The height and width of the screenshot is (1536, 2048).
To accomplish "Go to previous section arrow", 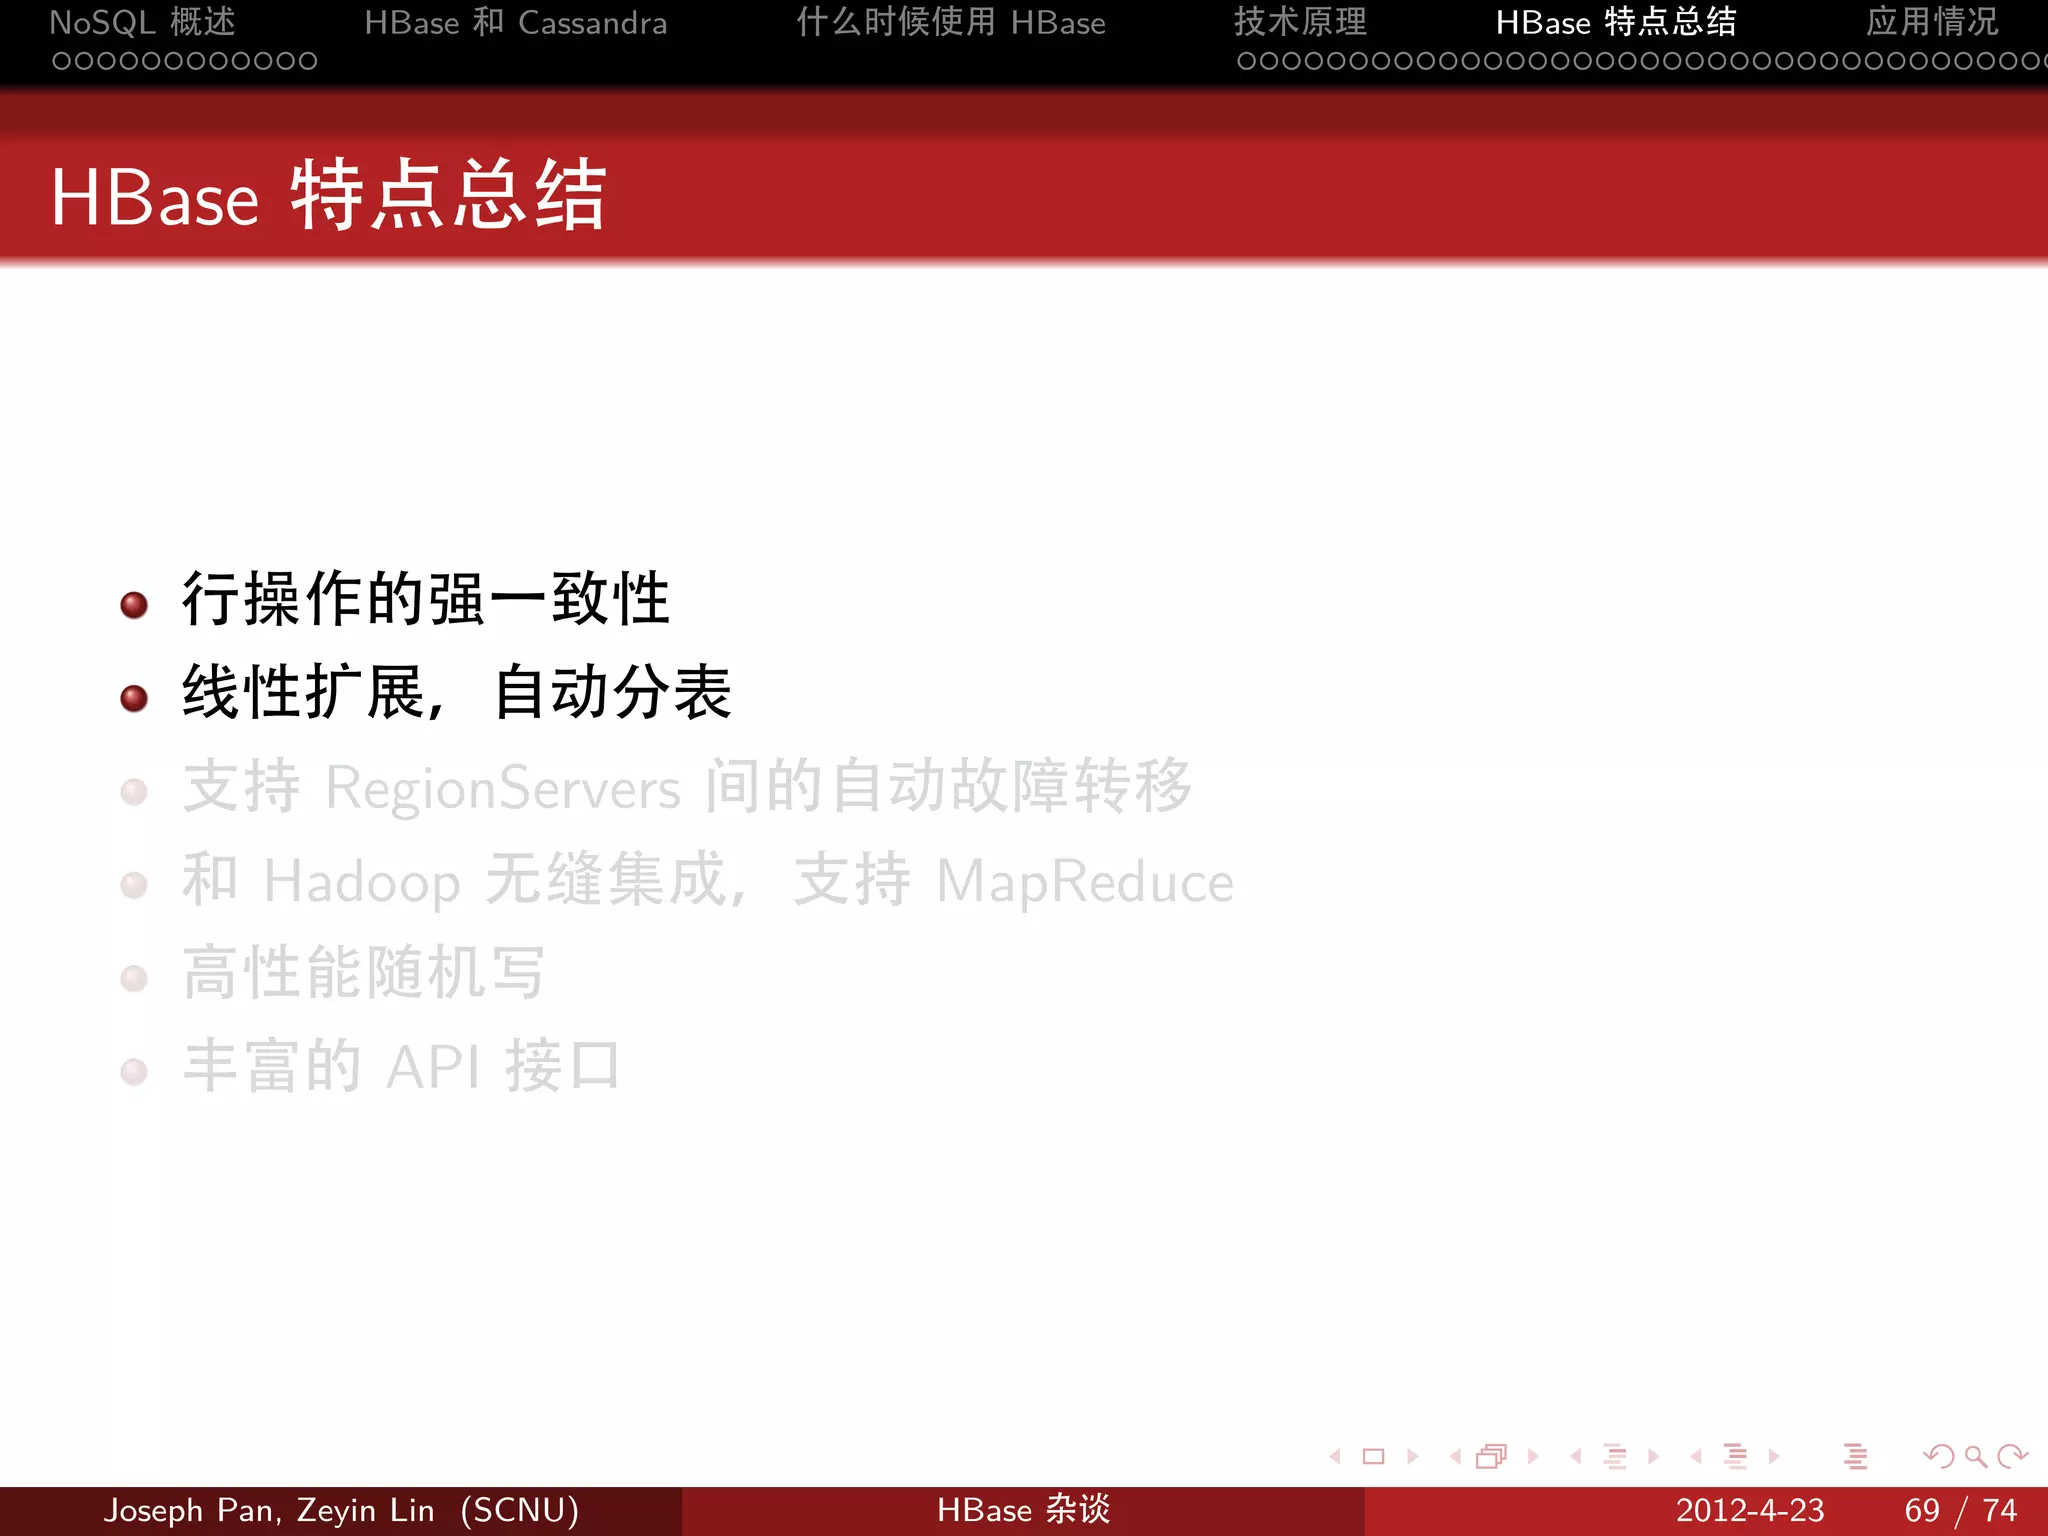I will click(x=1696, y=1456).
